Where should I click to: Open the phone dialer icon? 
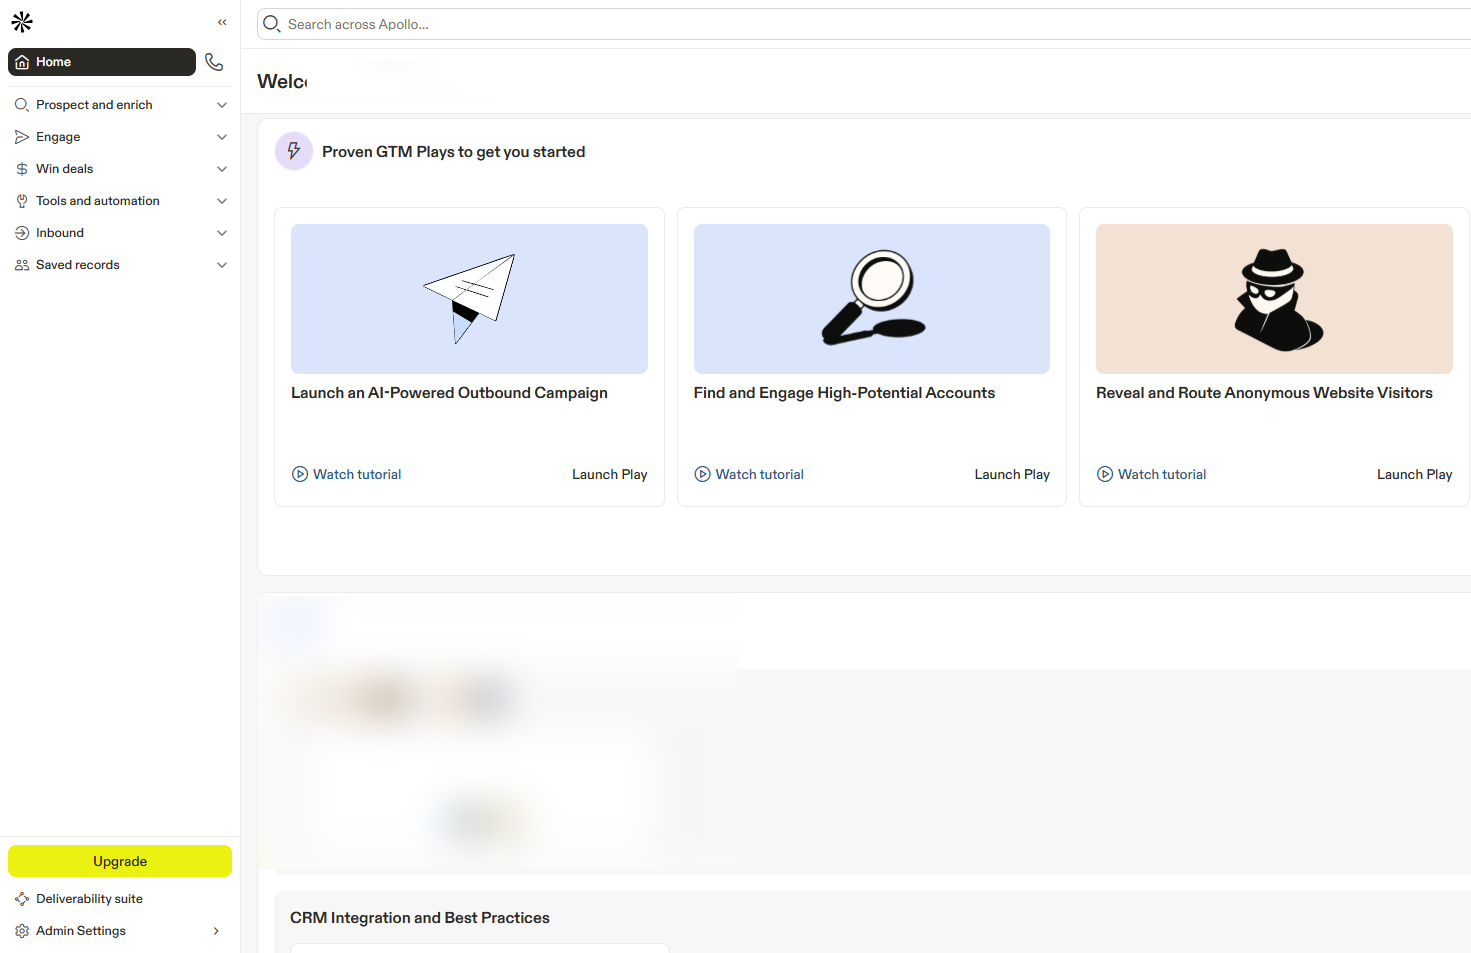pyautogui.click(x=214, y=62)
